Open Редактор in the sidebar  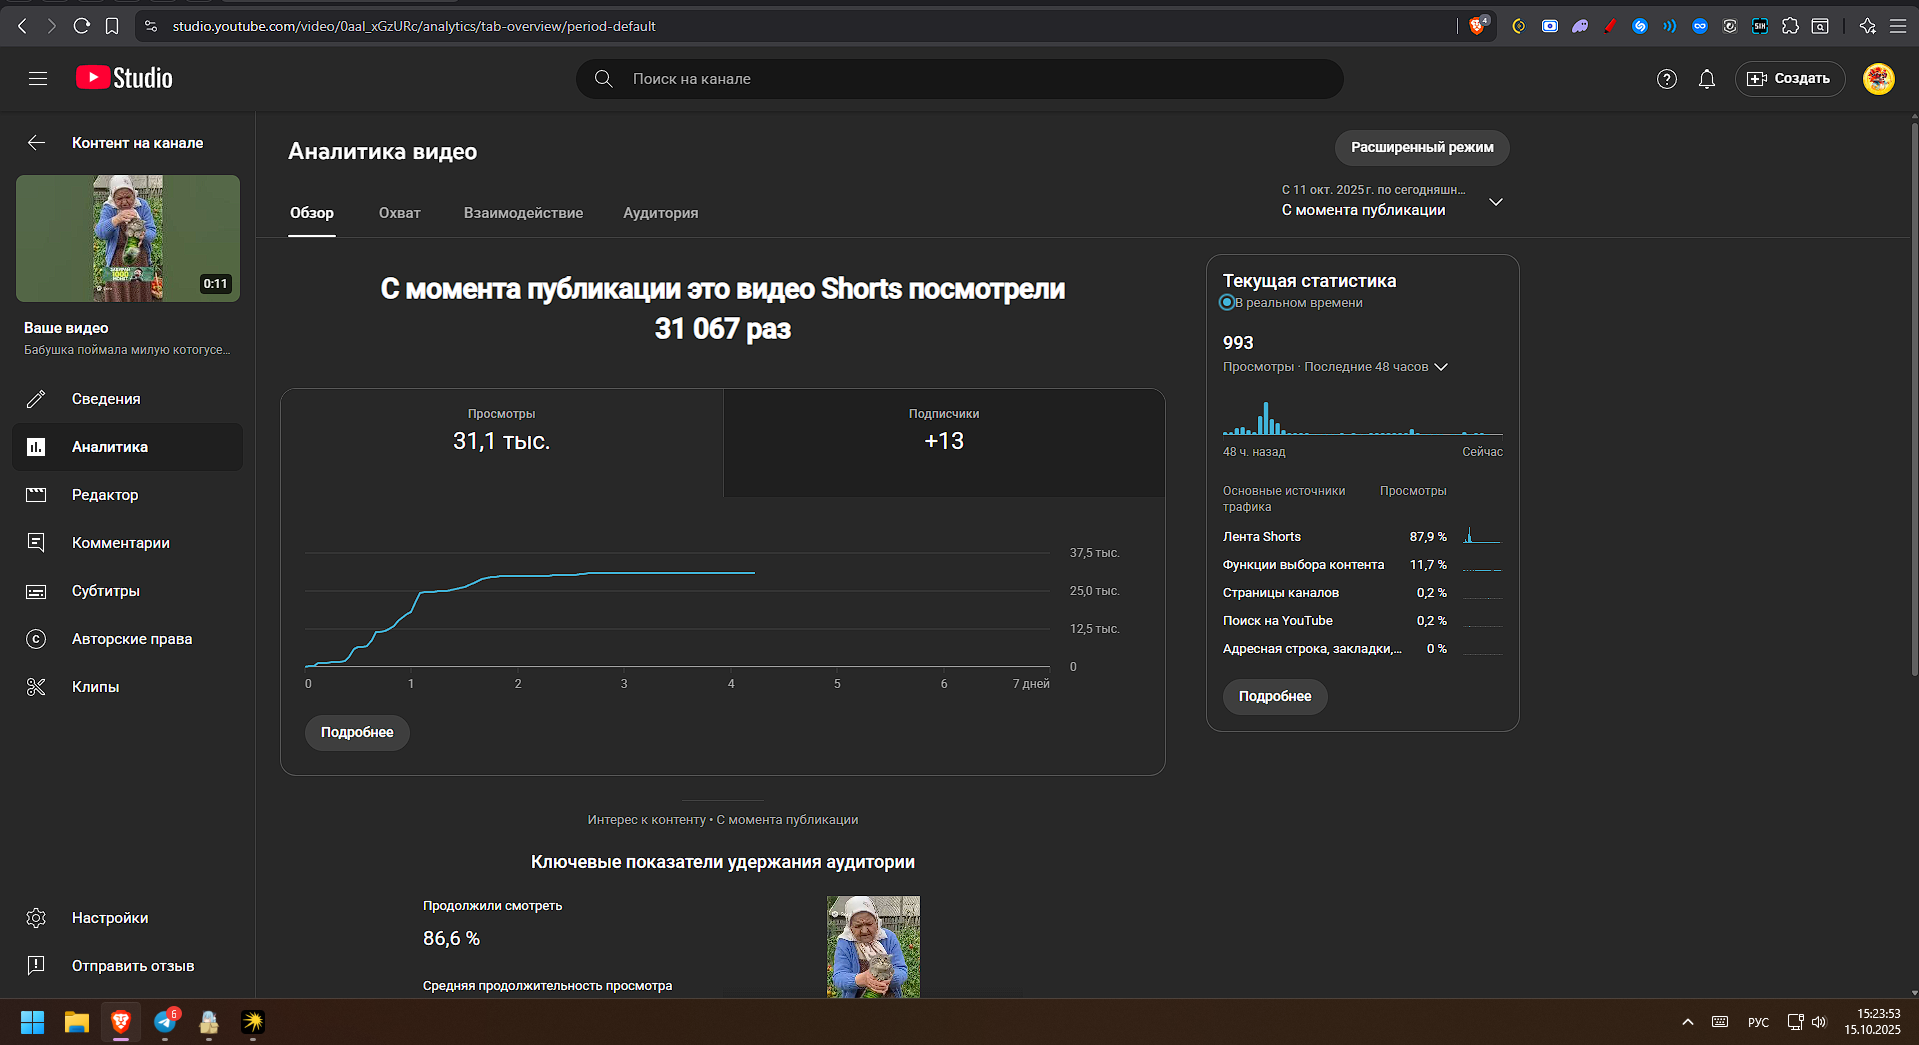(105, 495)
